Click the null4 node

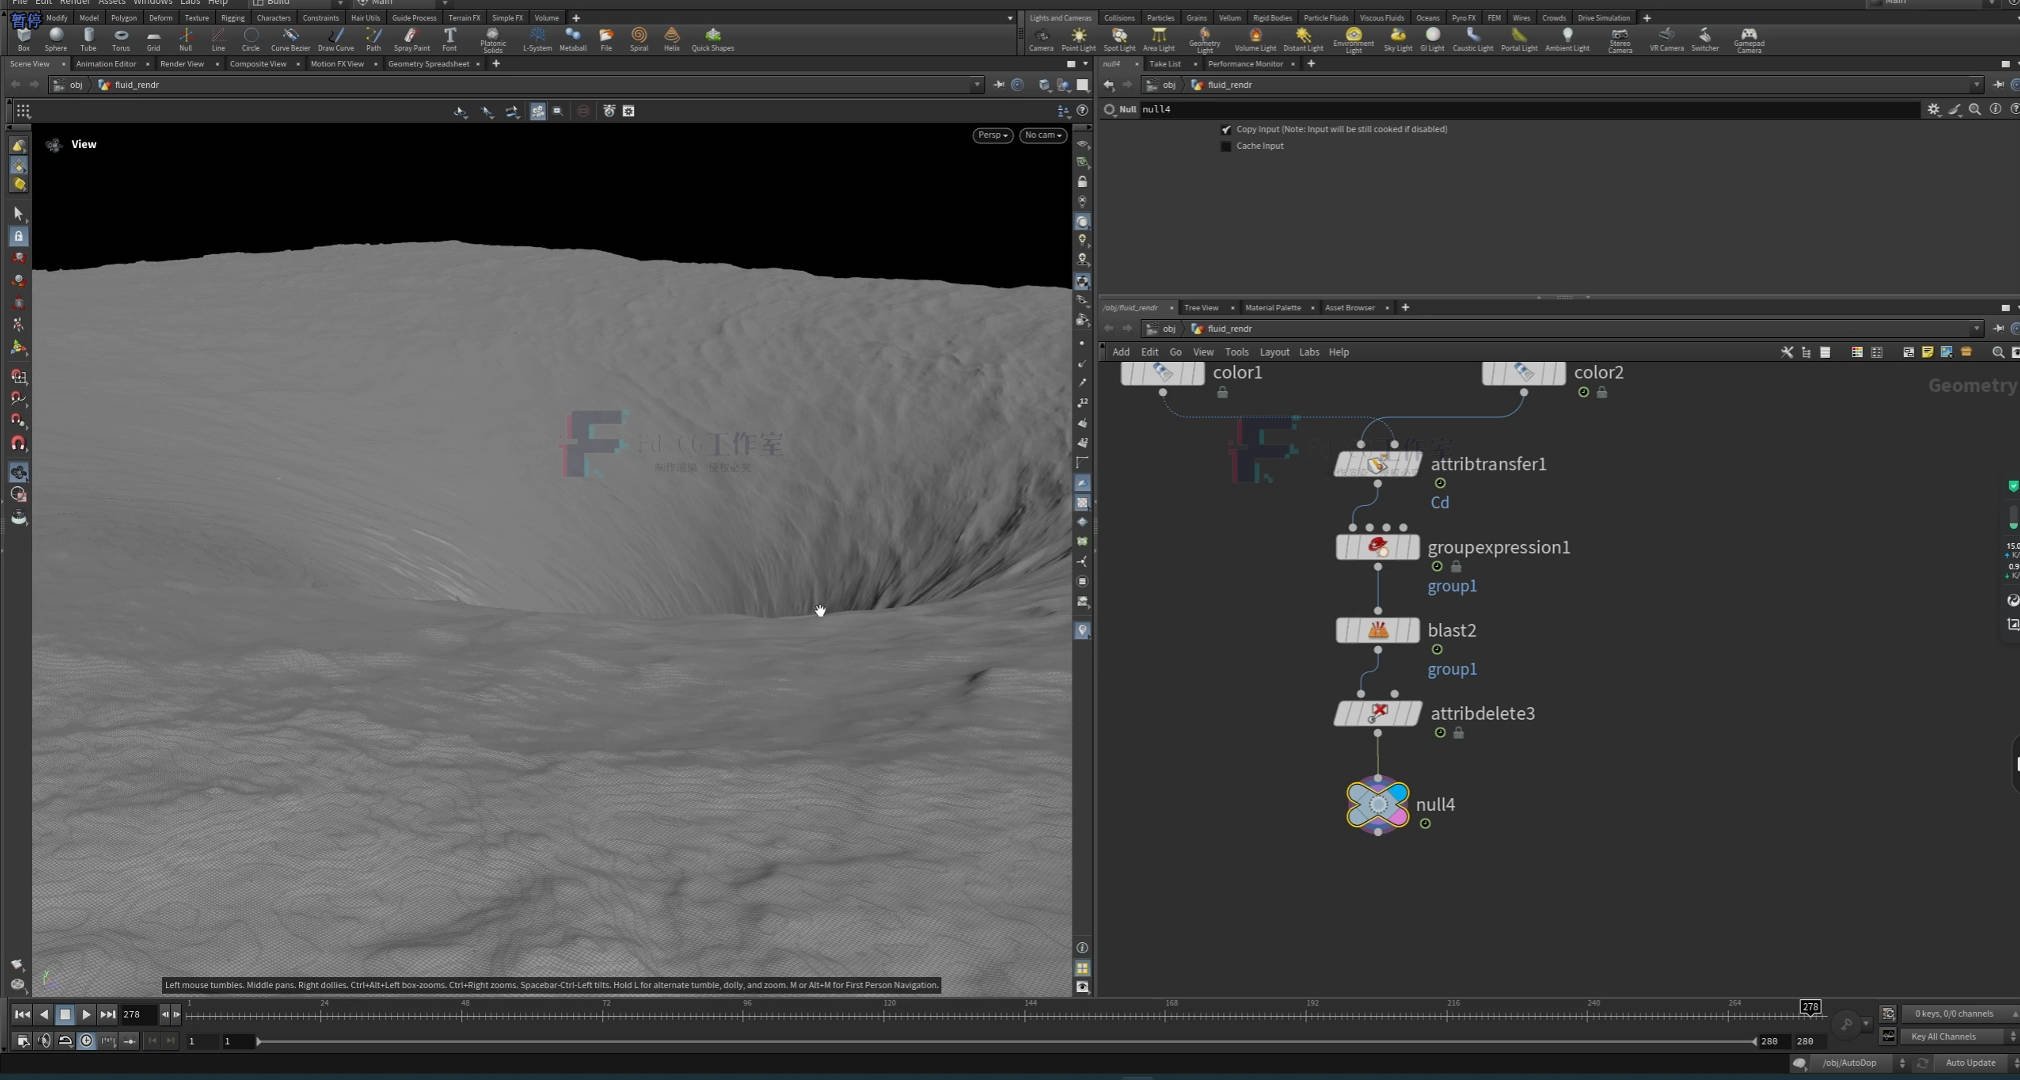click(1377, 805)
